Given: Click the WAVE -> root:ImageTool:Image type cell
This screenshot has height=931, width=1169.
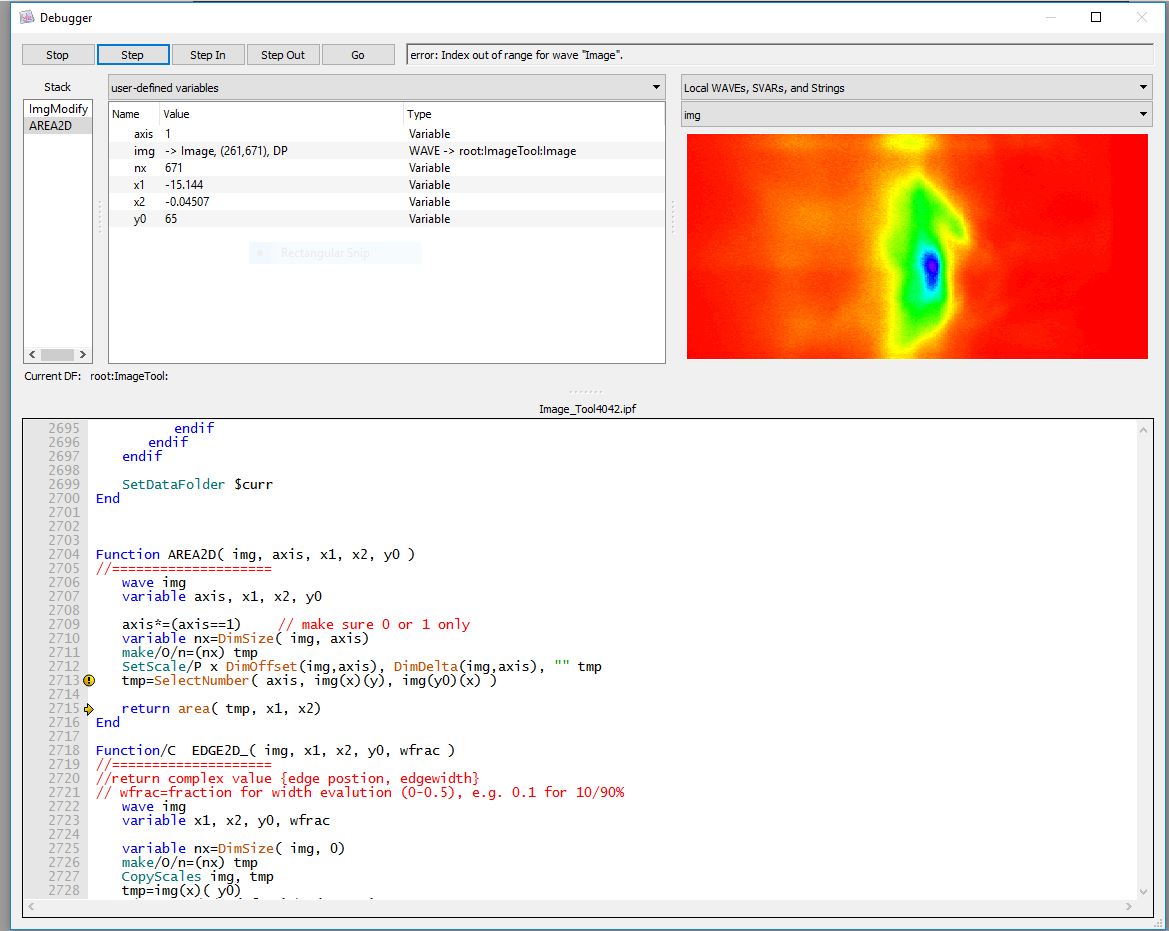Looking at the screenshot, I should tap(492, 151).
